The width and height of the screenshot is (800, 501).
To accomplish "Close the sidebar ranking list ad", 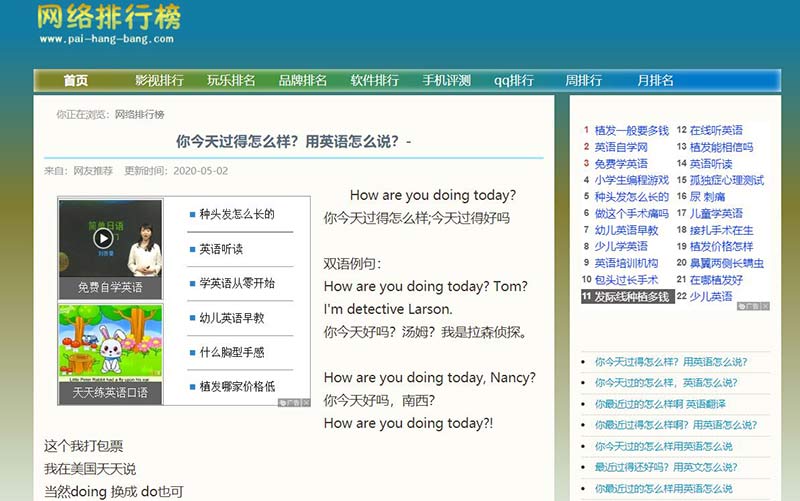I will pyautogui.click(x=766, y=307).
